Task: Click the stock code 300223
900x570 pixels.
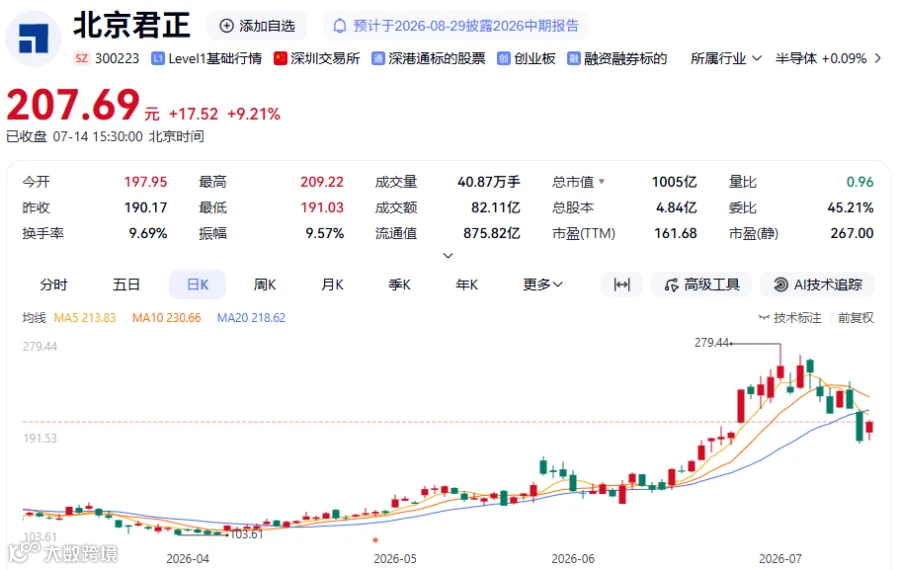Action: [117, 59]
